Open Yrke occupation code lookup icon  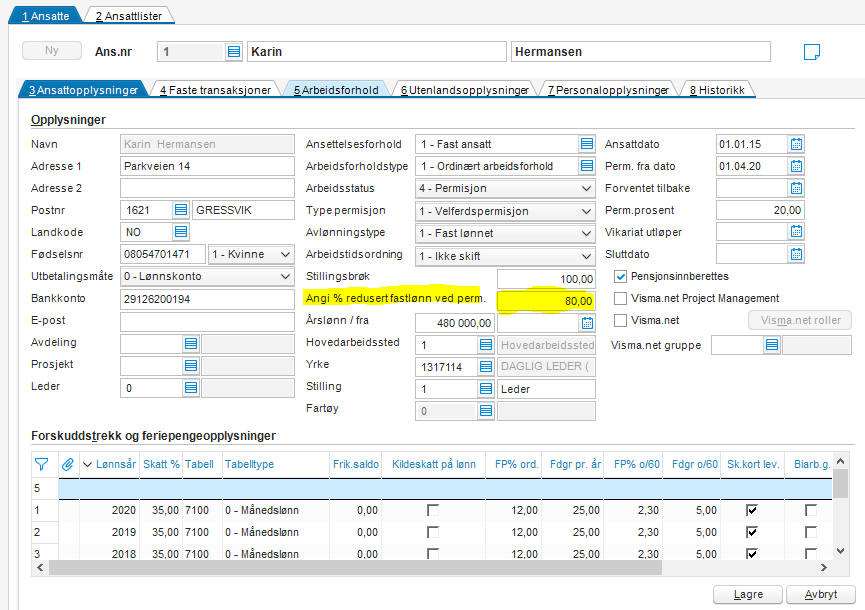point(485,366)
